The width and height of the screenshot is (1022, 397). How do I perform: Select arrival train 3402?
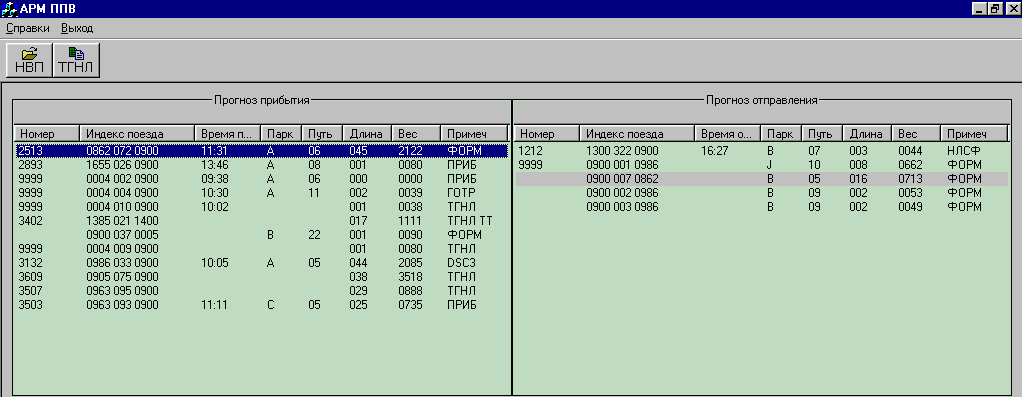[261, 221]
